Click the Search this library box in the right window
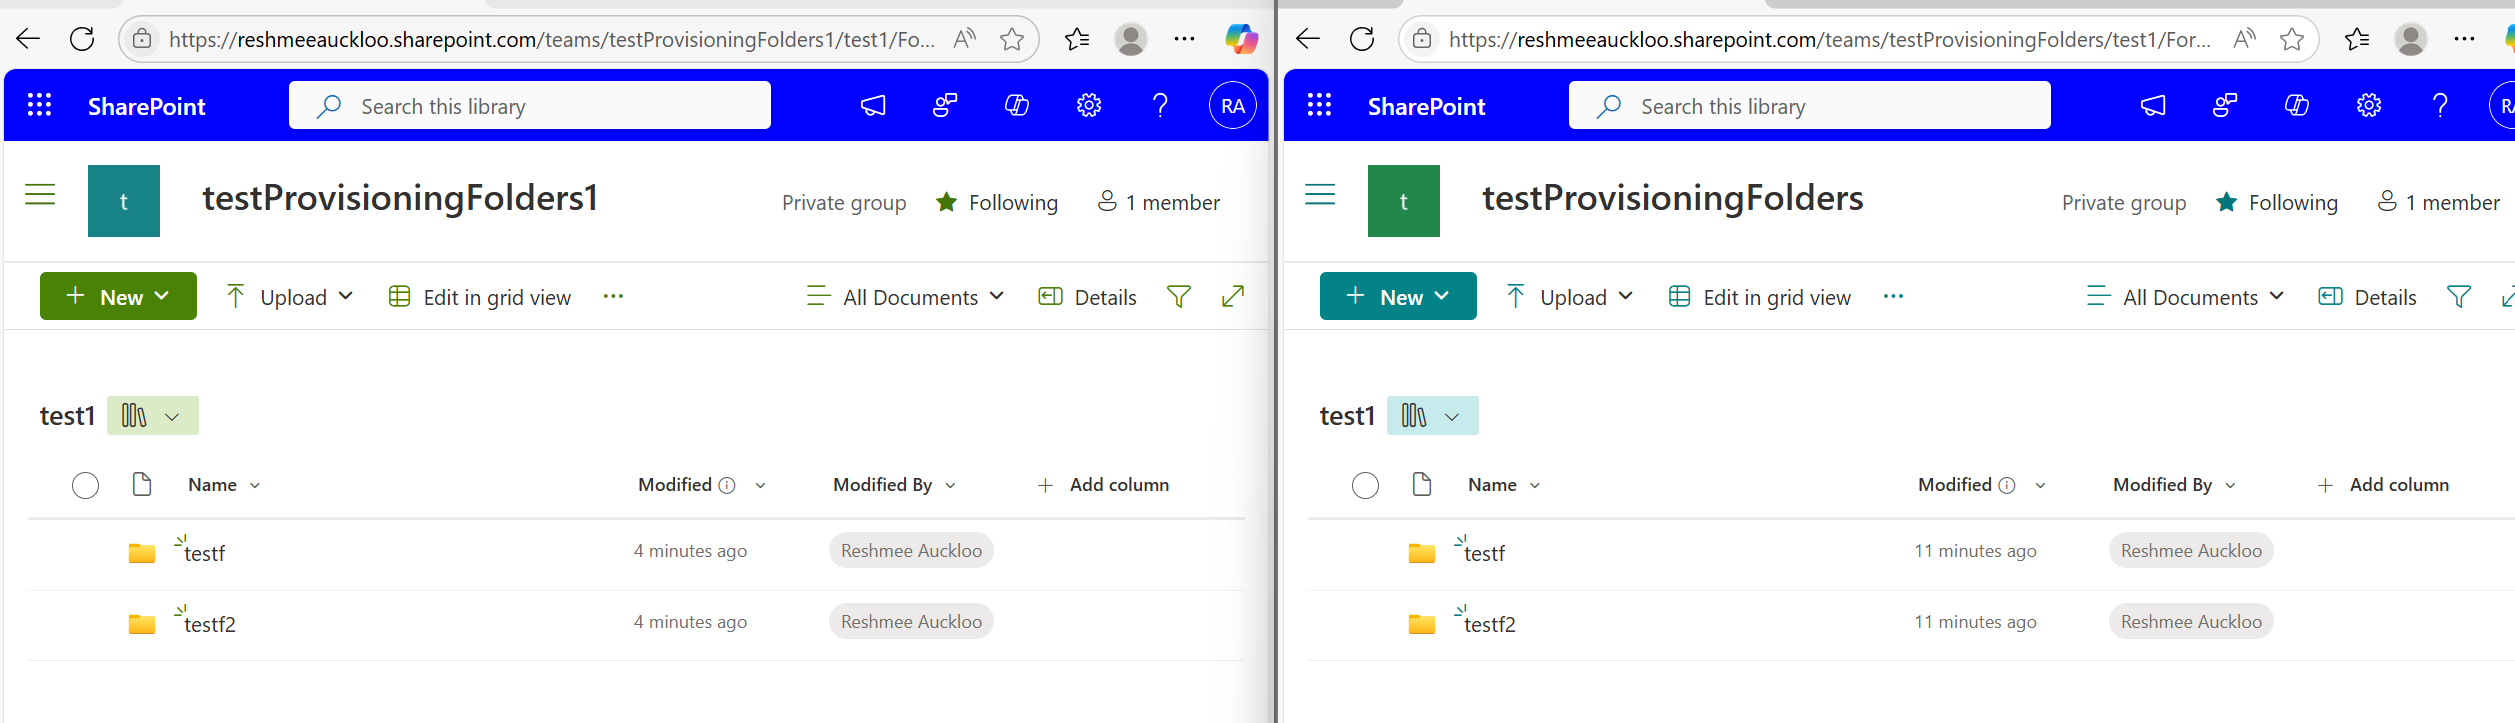This screenshot has height=723, width=2515. pos(1810,105)
